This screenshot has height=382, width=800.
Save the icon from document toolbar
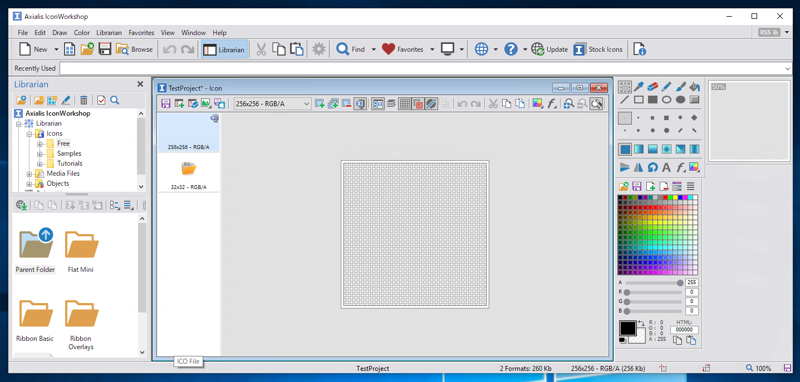pos(166,104)
